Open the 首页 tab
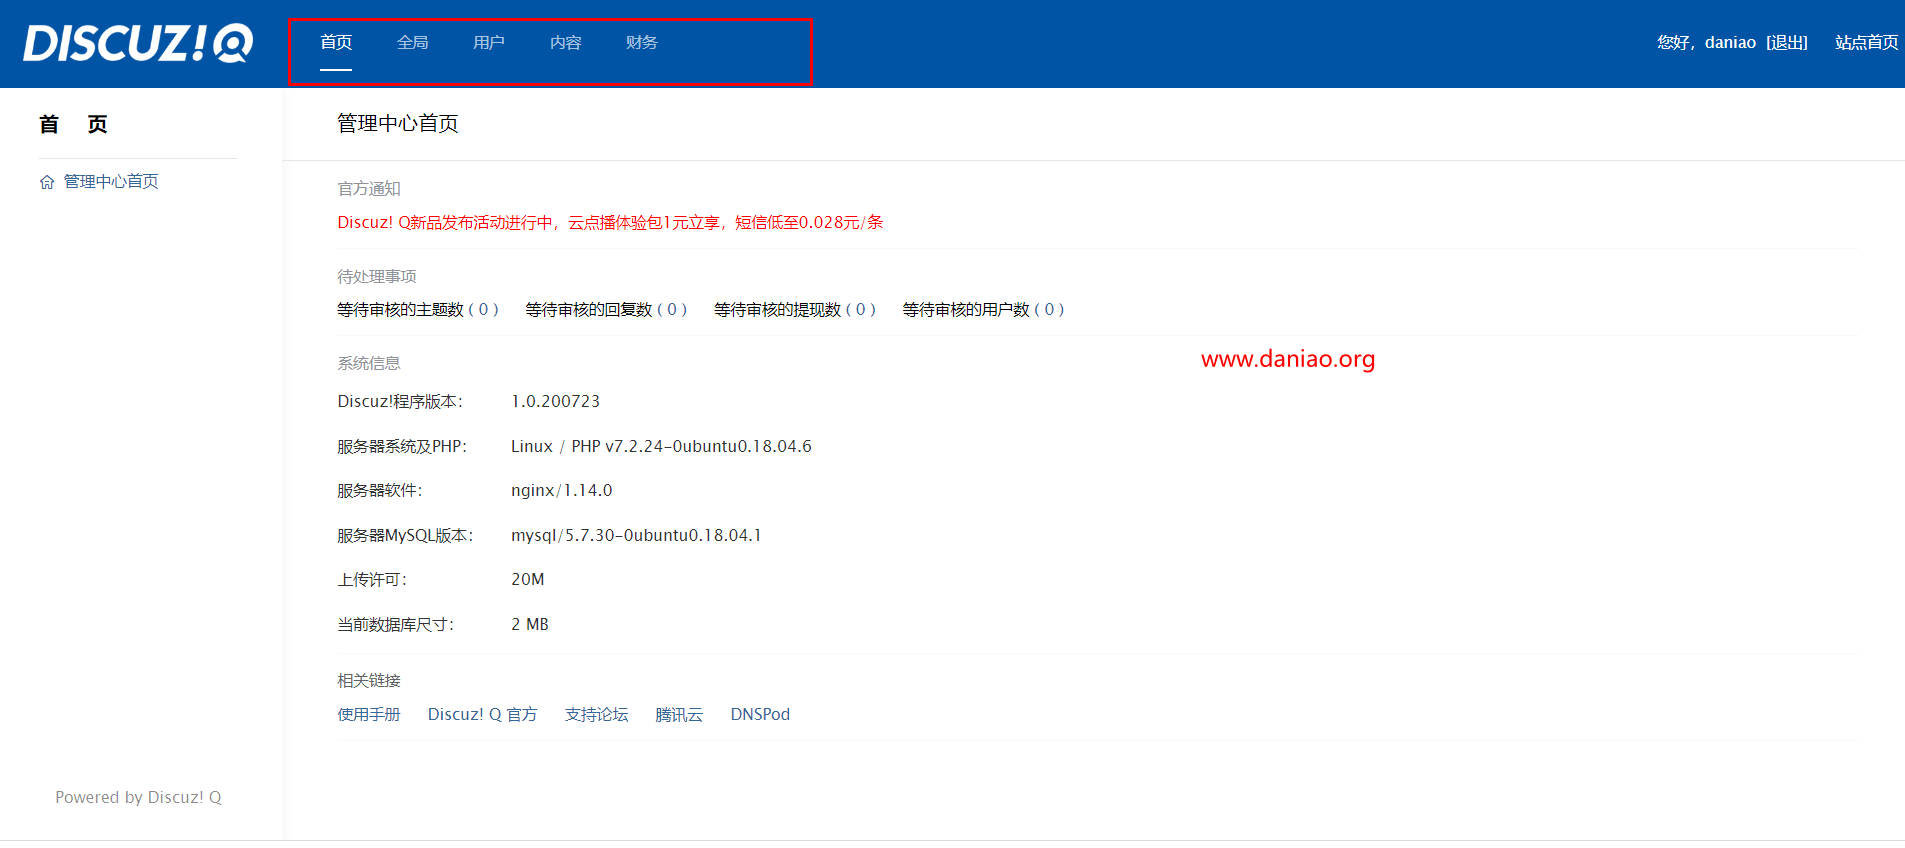Viewport: 1905px width, 848px height. 336,43
